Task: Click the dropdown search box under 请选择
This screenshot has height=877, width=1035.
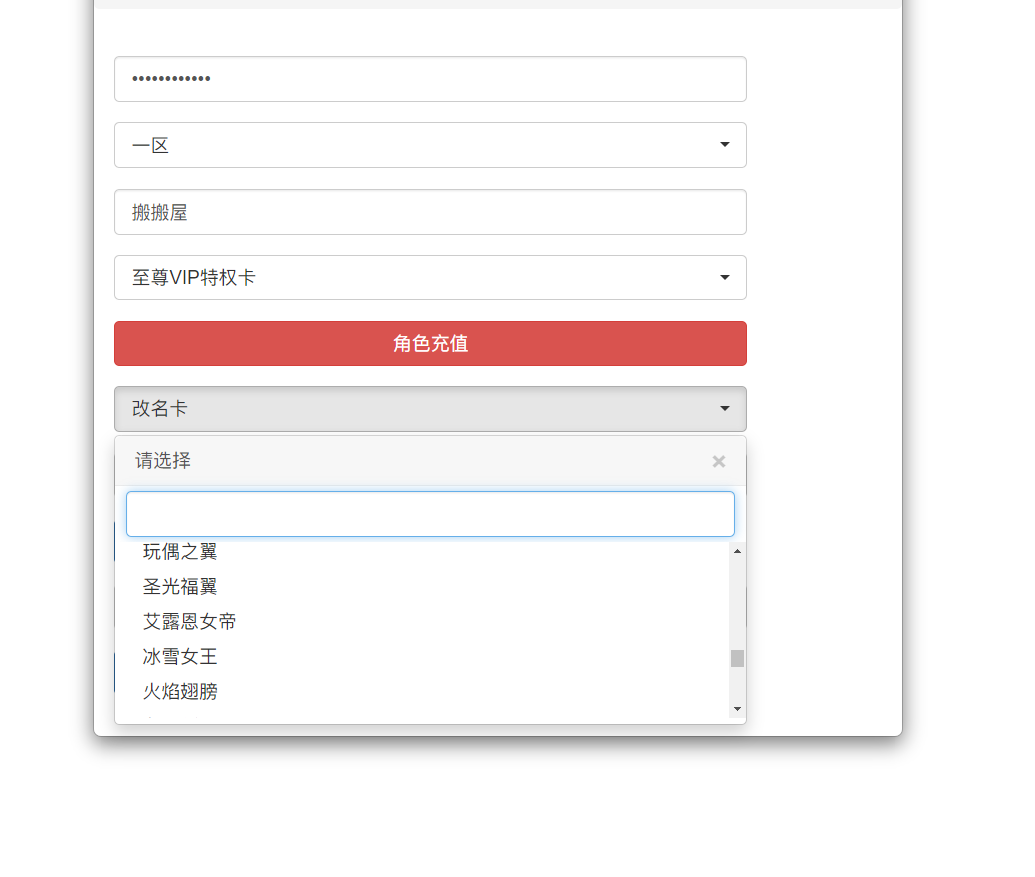Action: (430, 514)
